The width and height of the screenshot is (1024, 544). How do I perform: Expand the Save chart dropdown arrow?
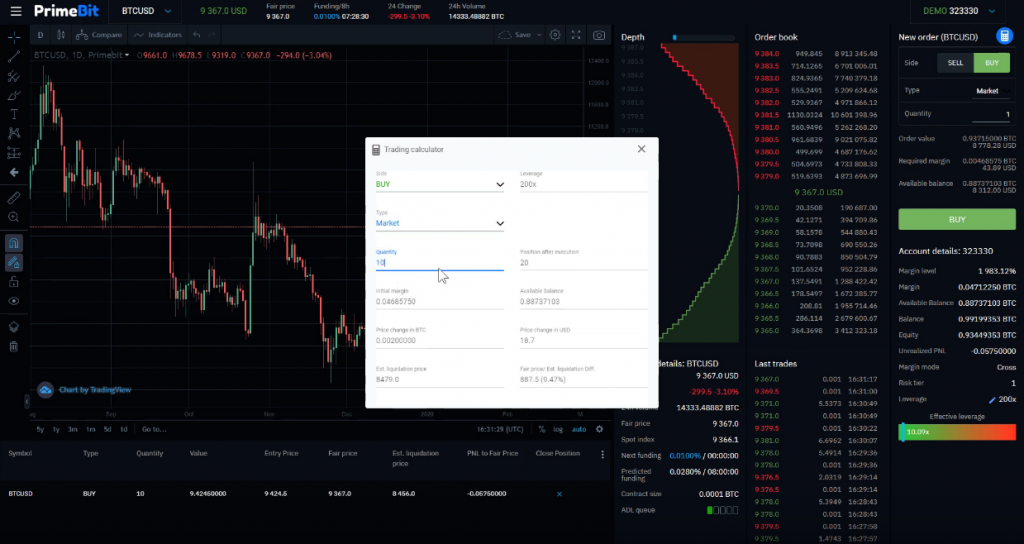539,35
